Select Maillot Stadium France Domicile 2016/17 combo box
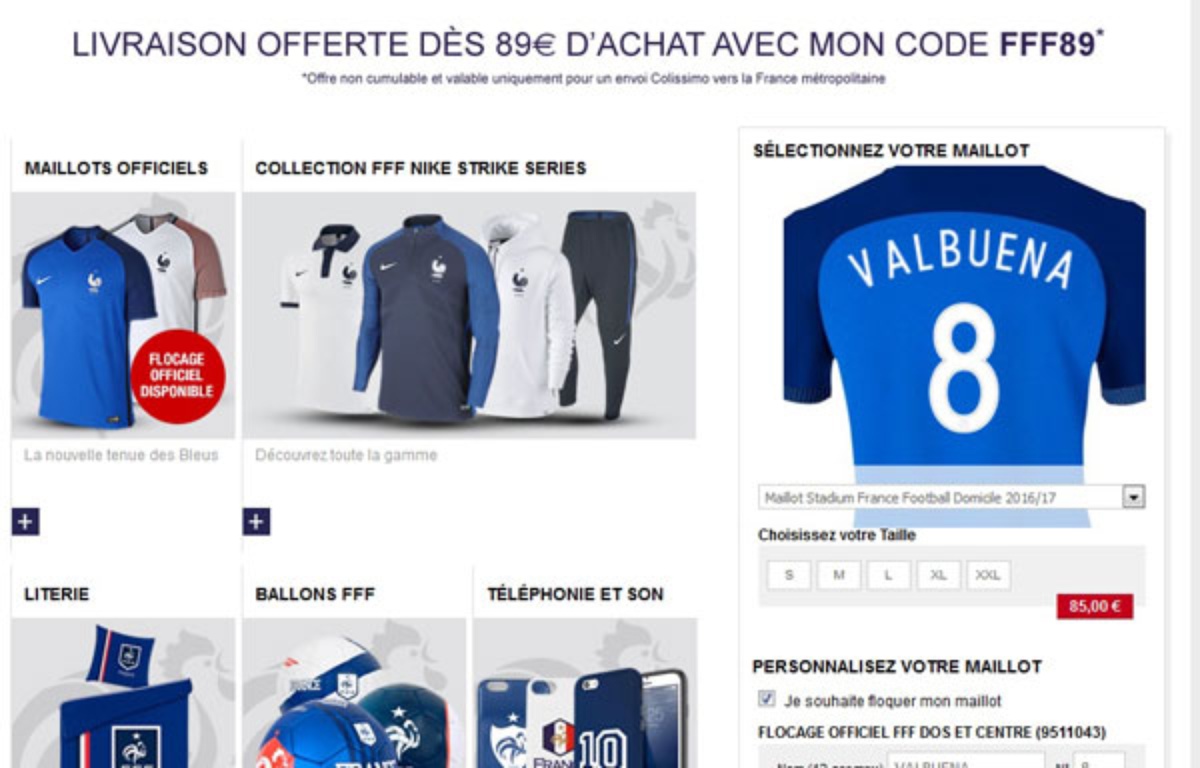The width and height of the screenshot is (1200, 768). point(951,497)
